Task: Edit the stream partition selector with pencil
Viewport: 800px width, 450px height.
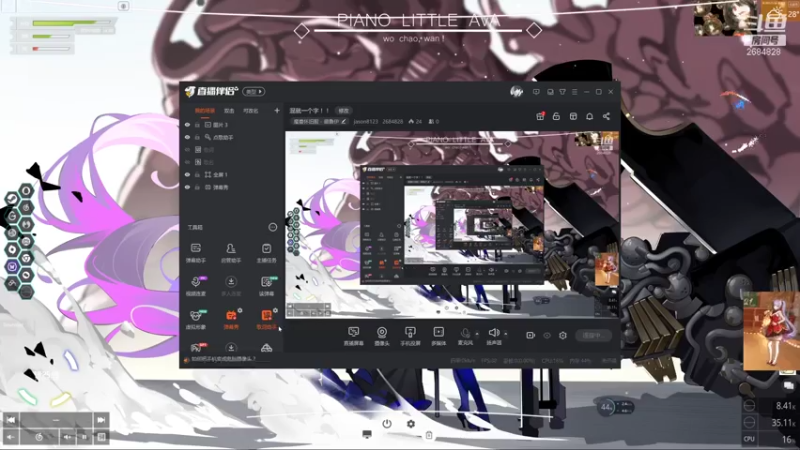Action: coord(320,121)
